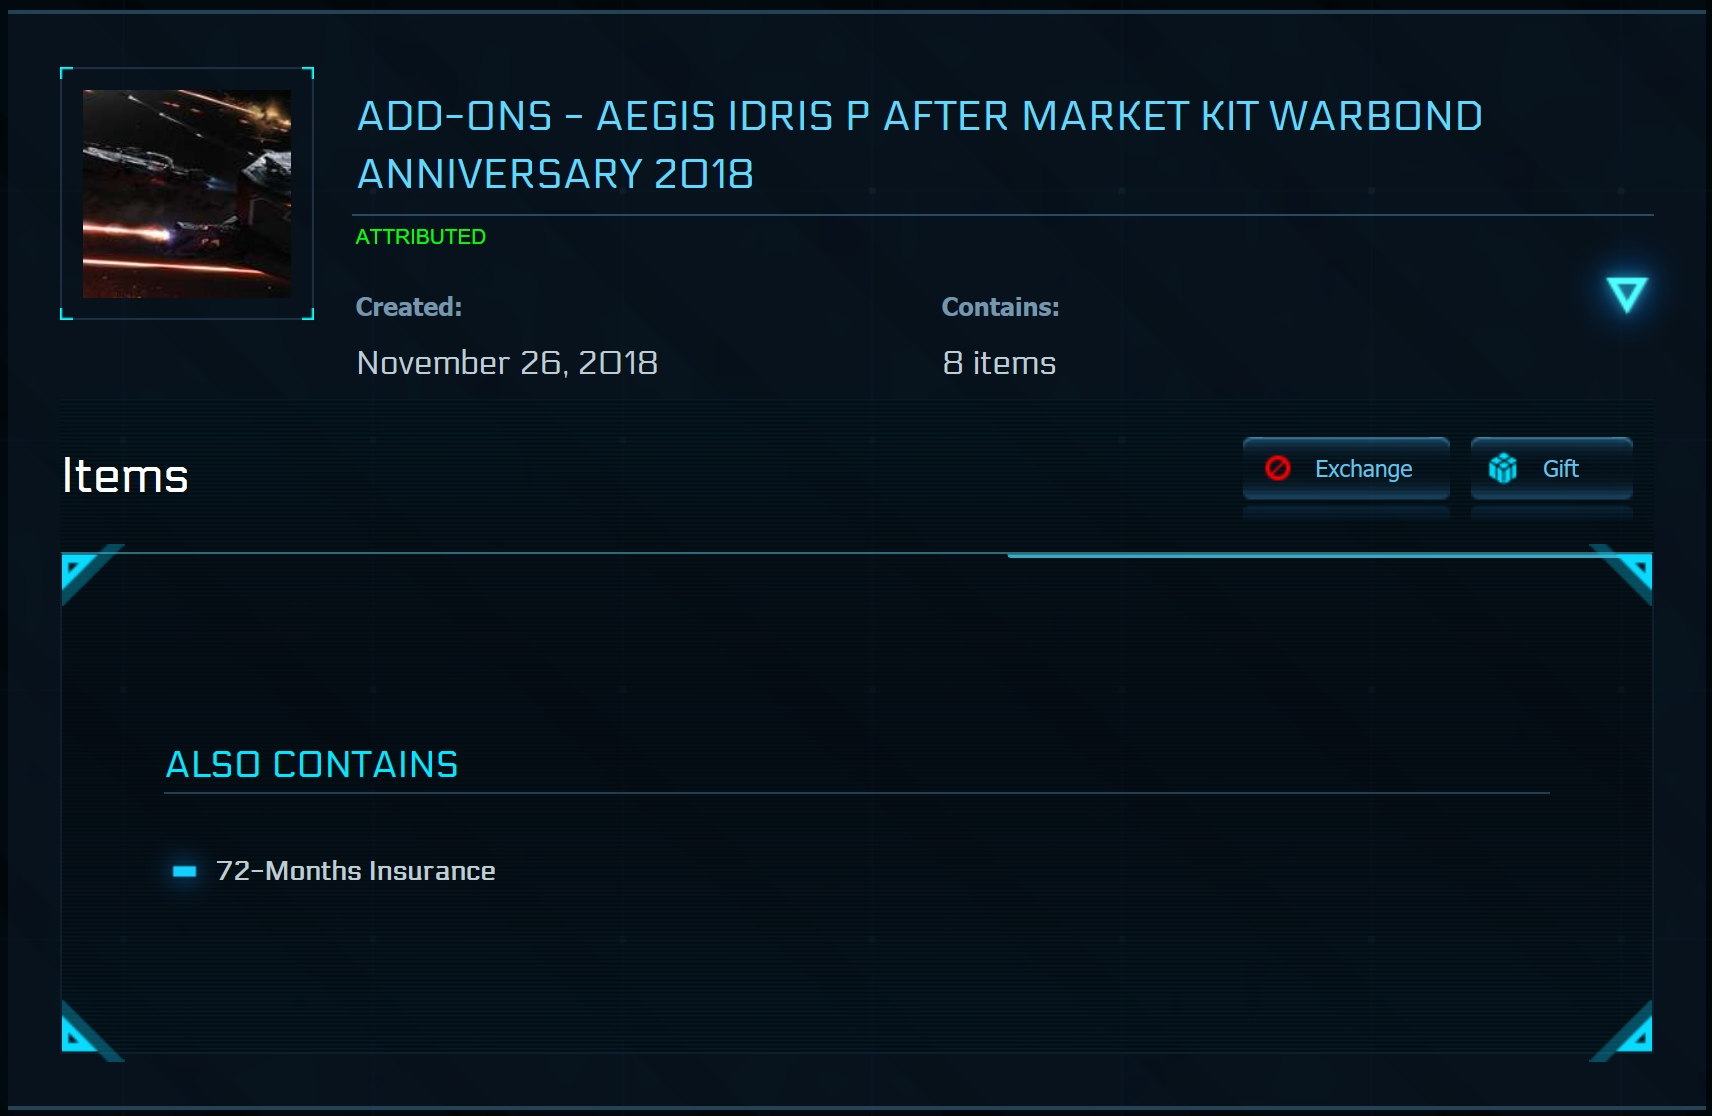Click the Contains label

tap(1000, 307)
